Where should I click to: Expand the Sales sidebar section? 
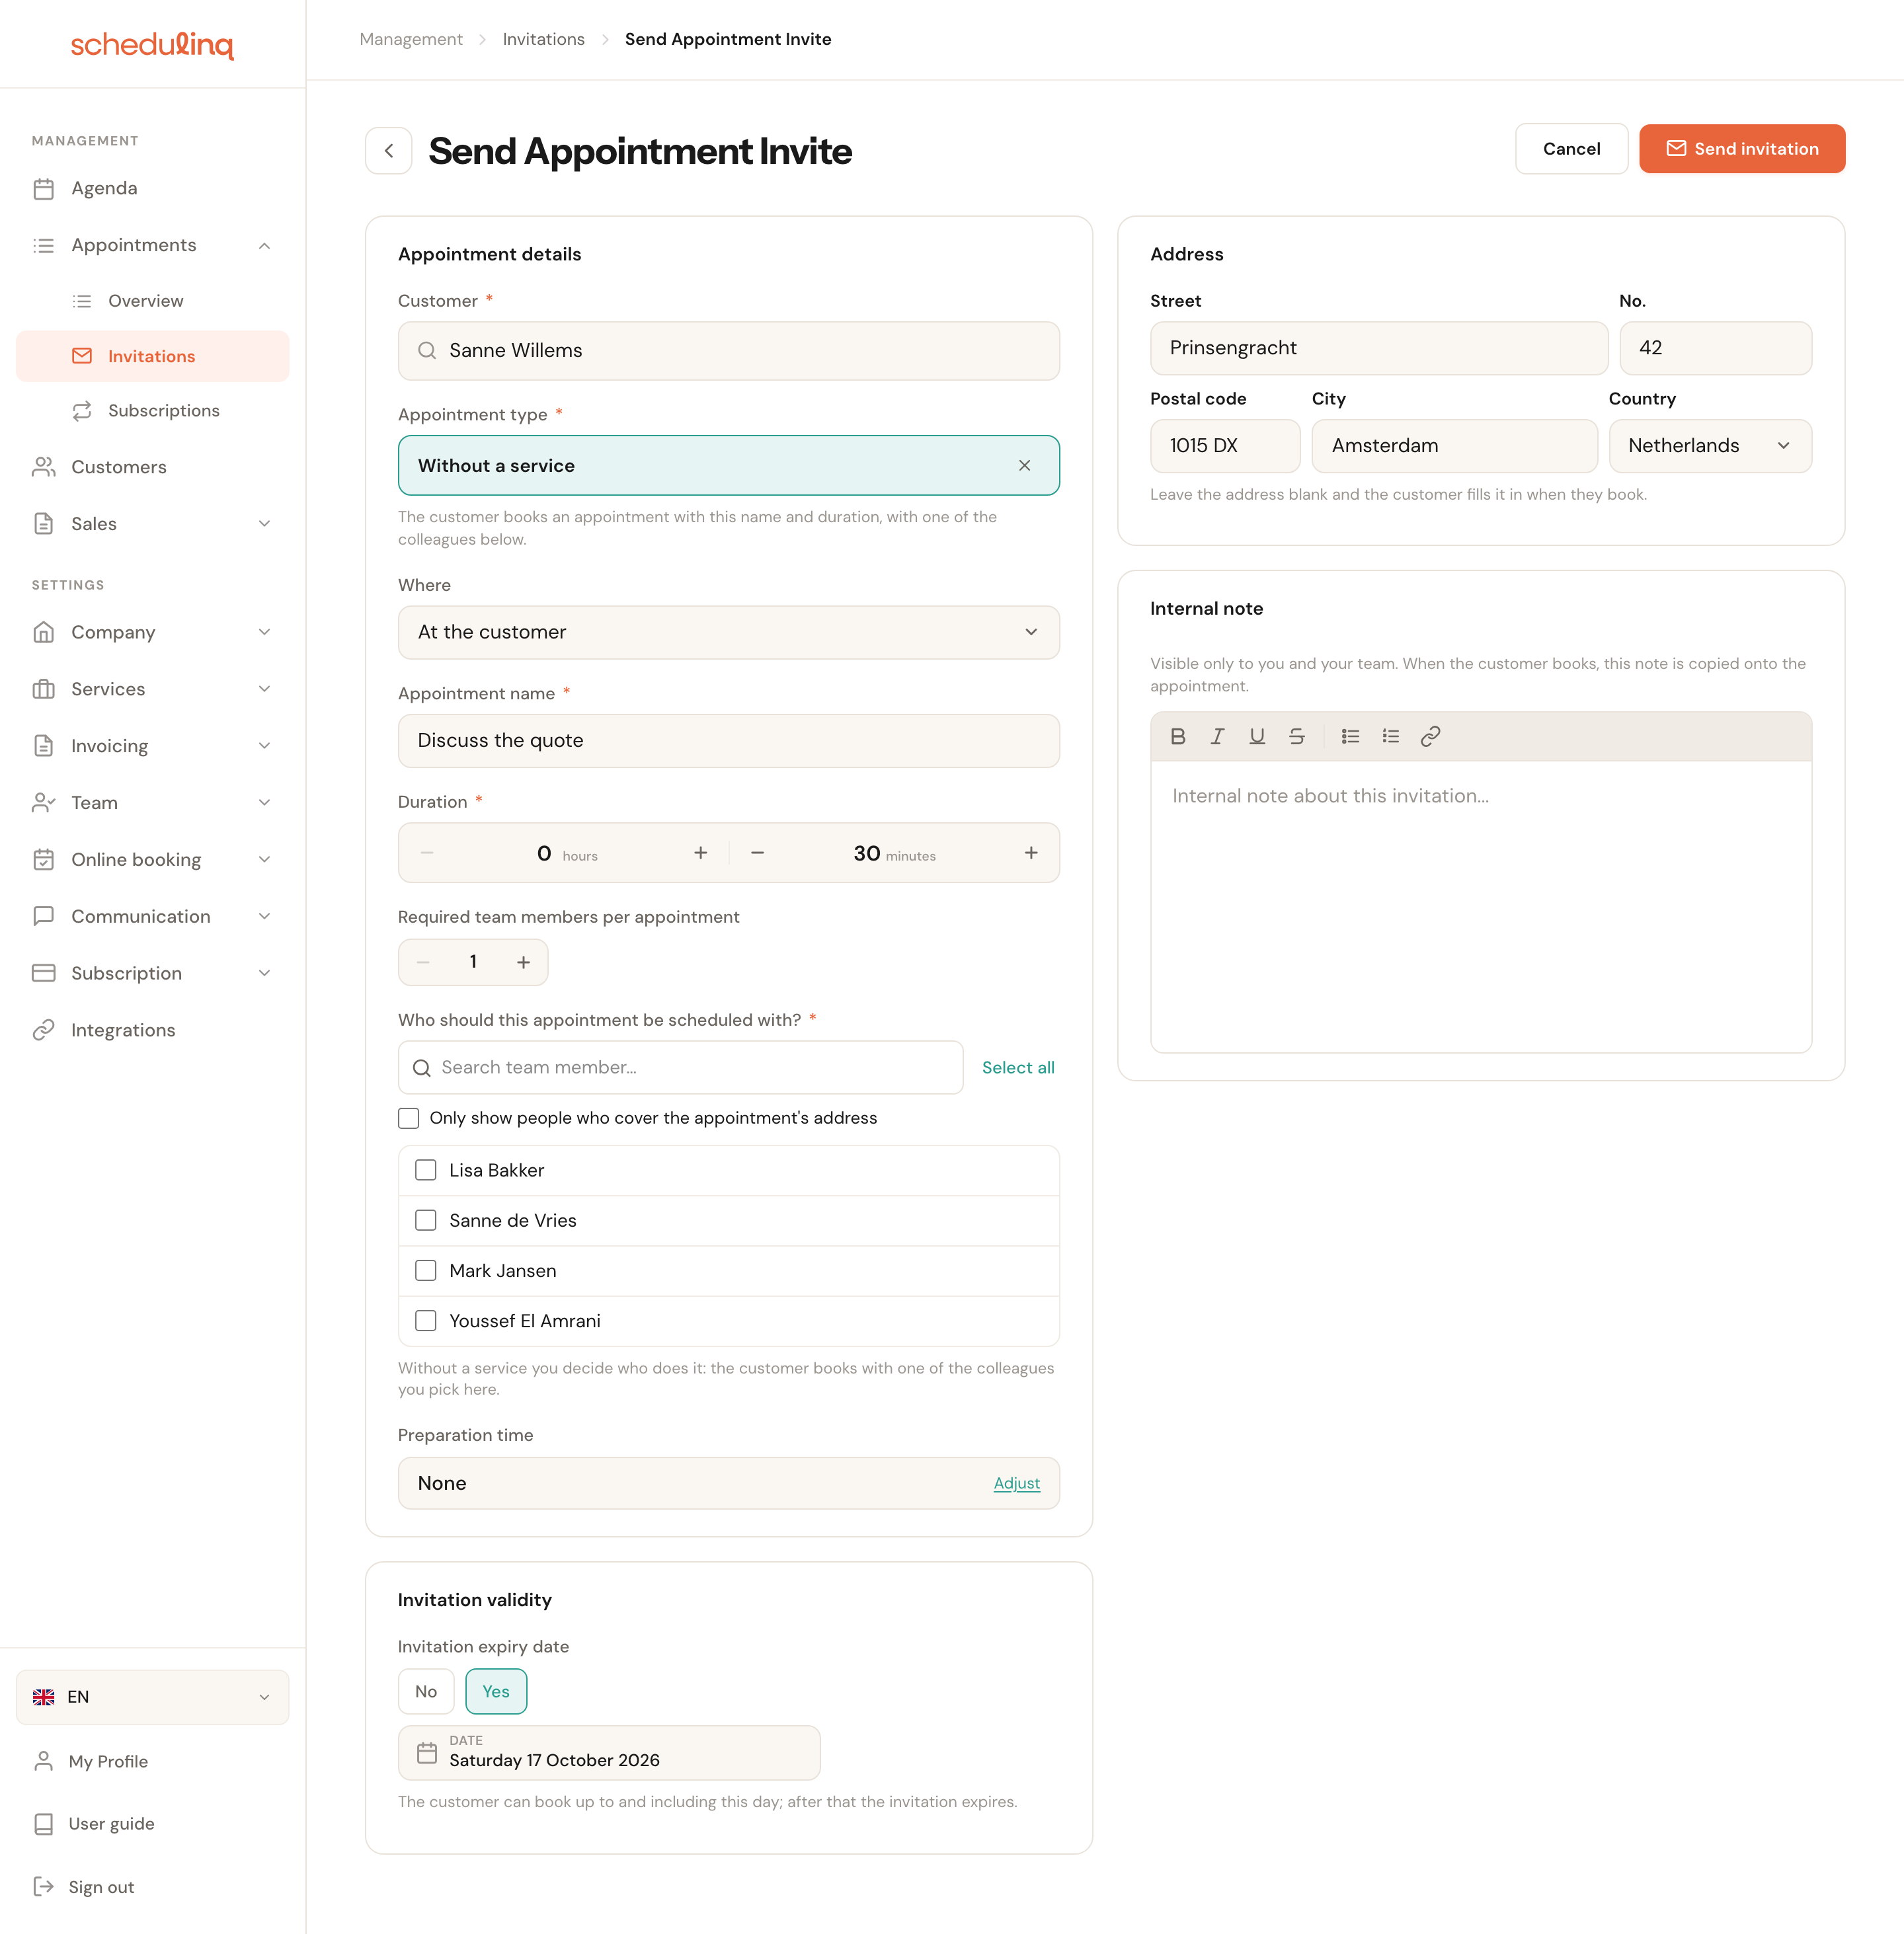point(264,524)
